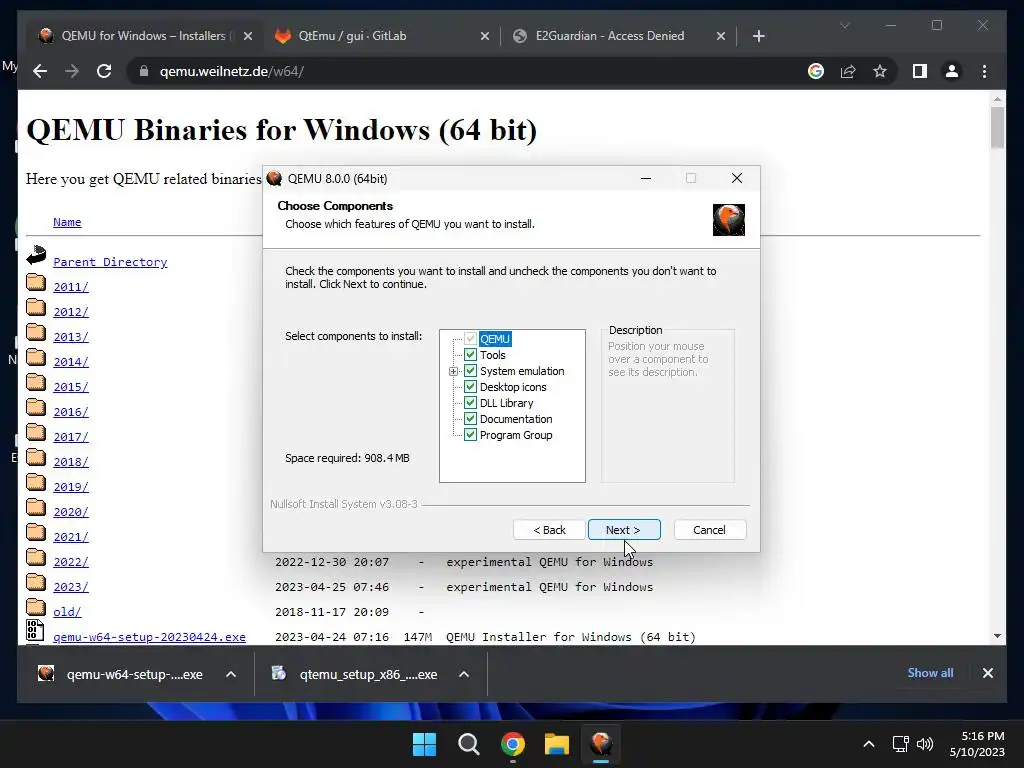Click Back in QEMU installer
Image resolution: width=1024 pixels, height=768 pixels.
point(549,530)
